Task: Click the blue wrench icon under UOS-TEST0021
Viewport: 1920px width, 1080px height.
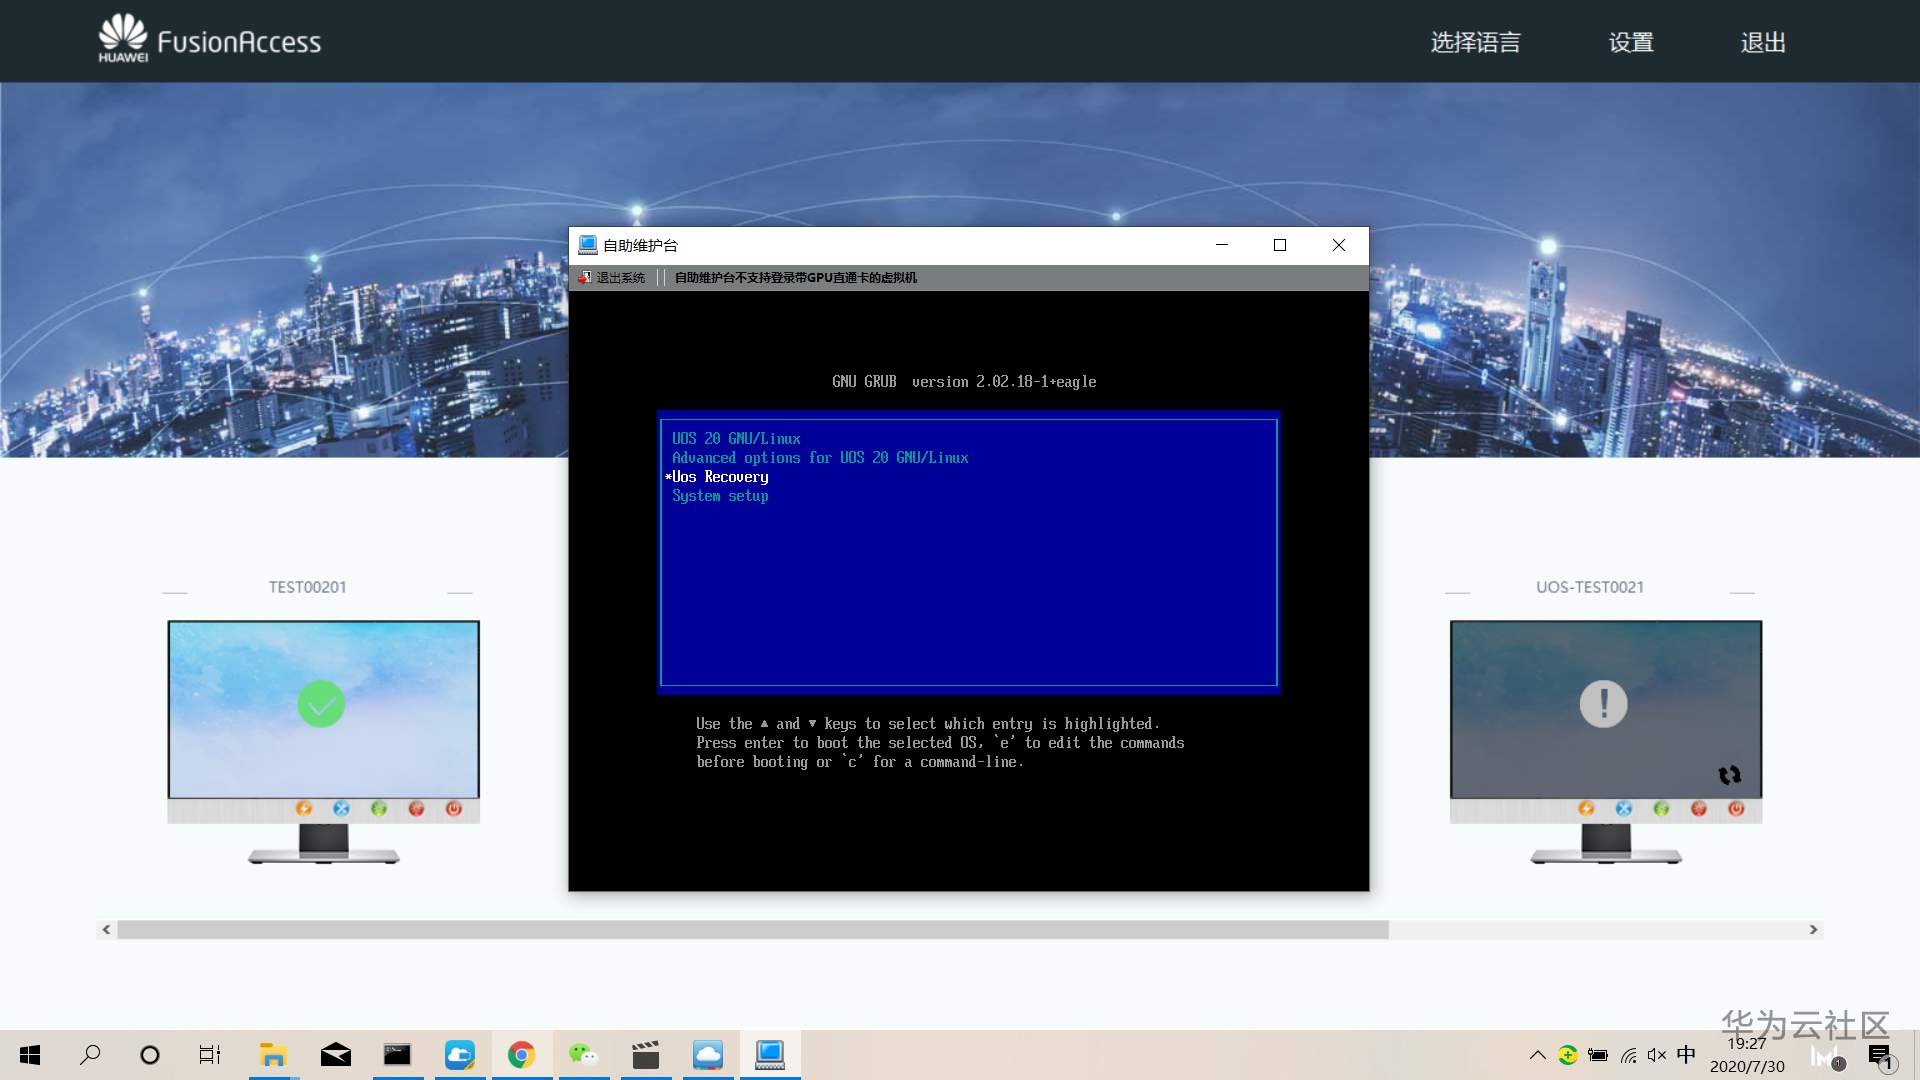Action: (x=1624, y=808)
